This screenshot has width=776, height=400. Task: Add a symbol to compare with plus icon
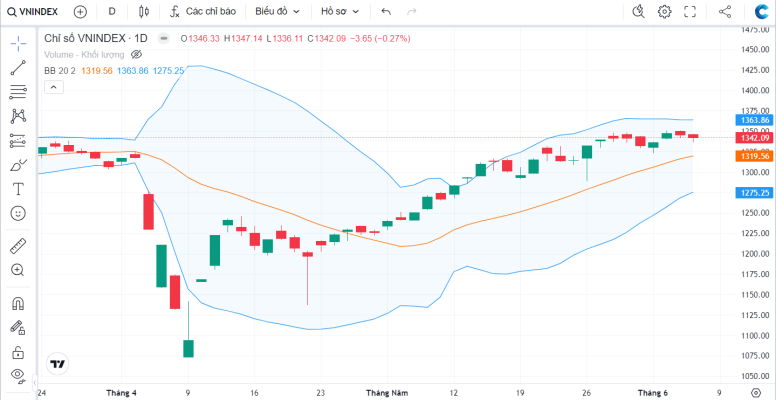(80, 12)
